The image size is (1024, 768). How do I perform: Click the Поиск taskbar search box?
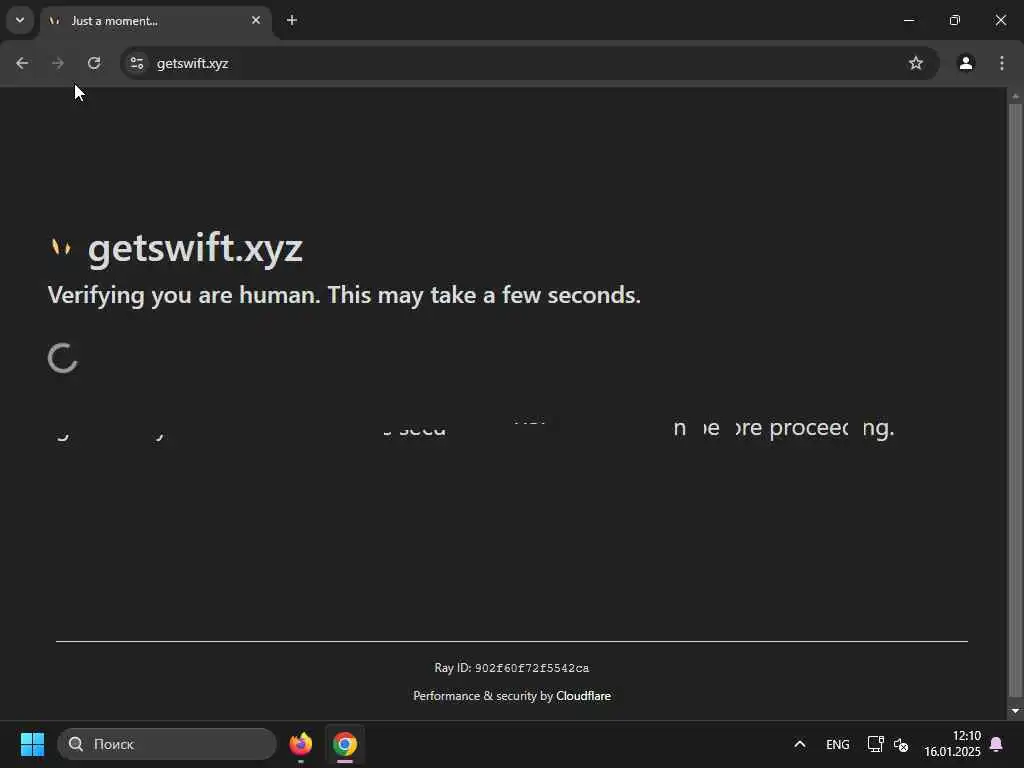[x=167, y=744]
